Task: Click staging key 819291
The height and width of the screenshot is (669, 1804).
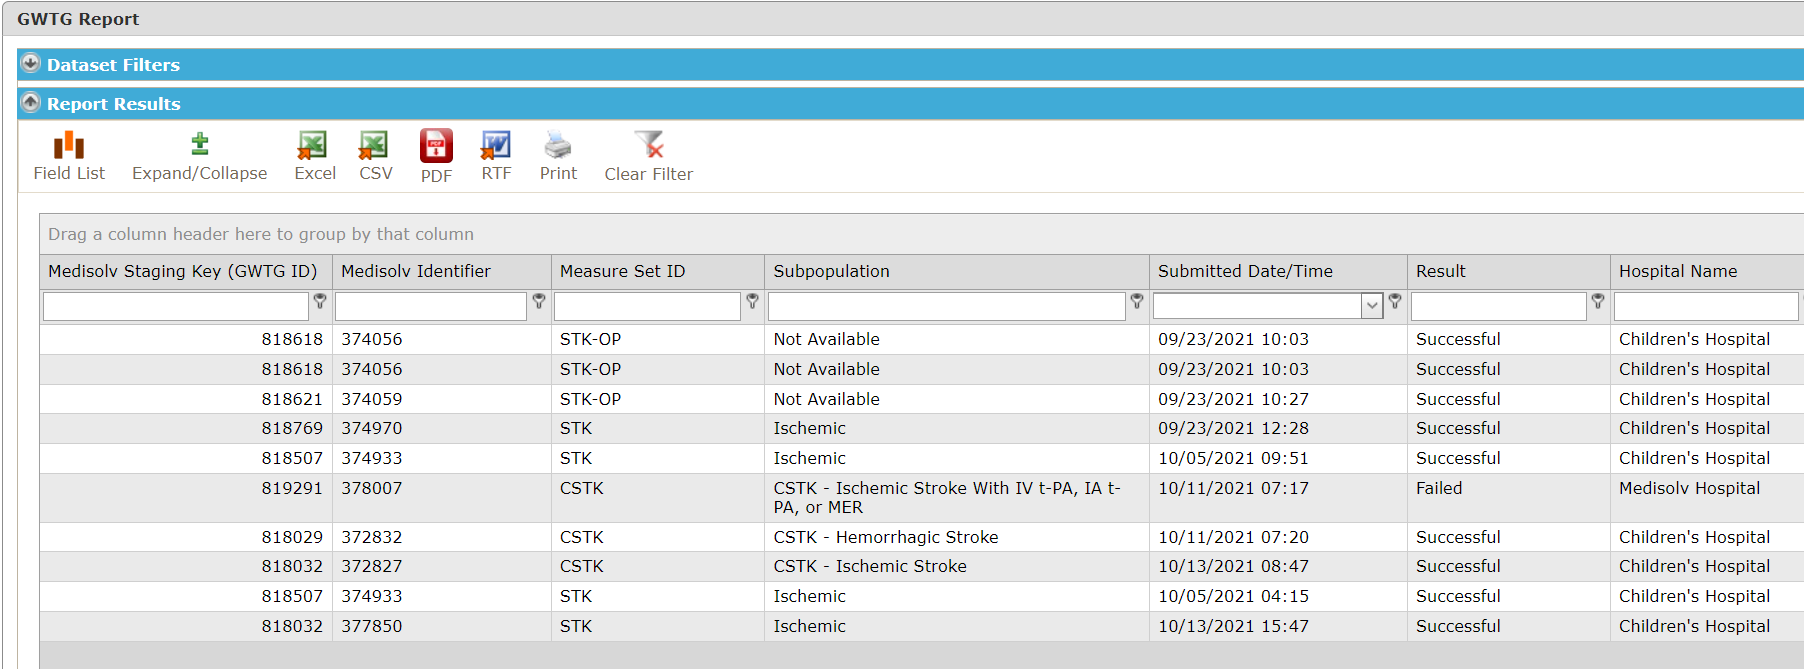Action: coord(292,488)
